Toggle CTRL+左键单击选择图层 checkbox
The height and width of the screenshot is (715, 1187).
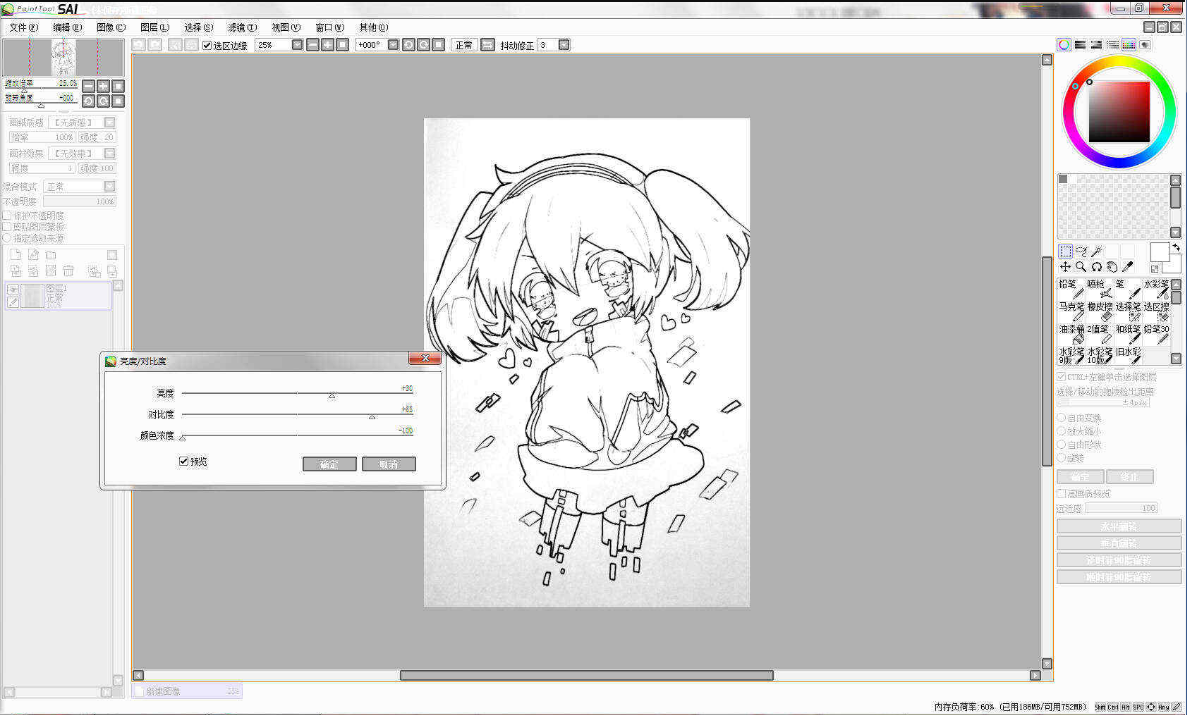(x=1061, y=376)
